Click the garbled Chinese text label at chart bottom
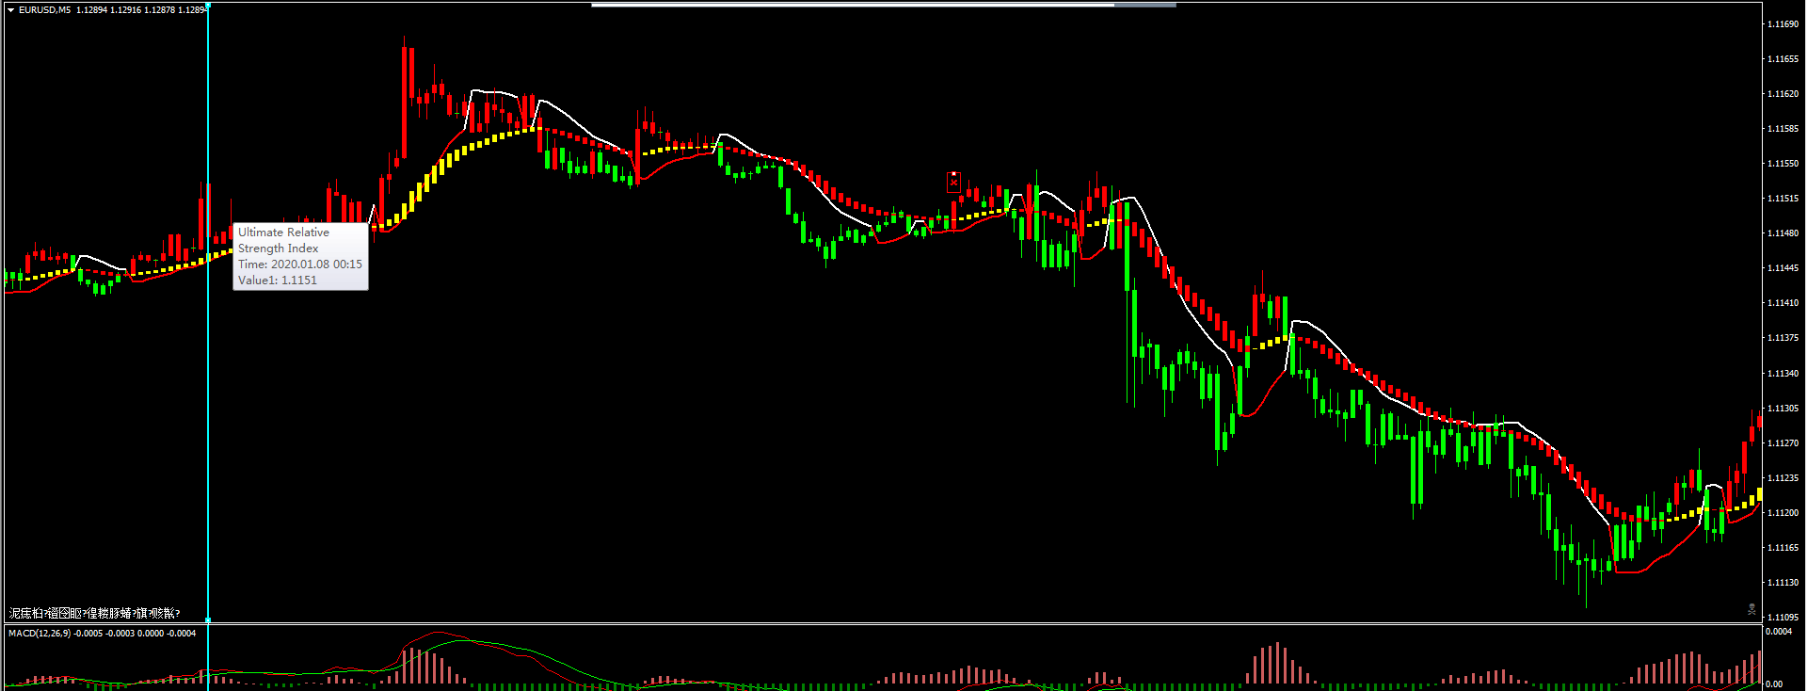 click(94, 613)
